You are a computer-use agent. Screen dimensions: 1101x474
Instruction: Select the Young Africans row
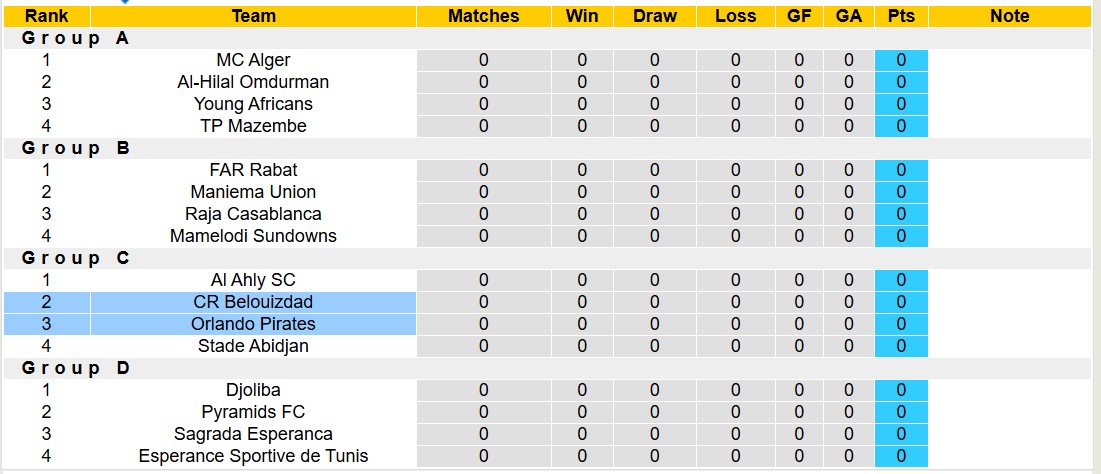pos(253,104)
